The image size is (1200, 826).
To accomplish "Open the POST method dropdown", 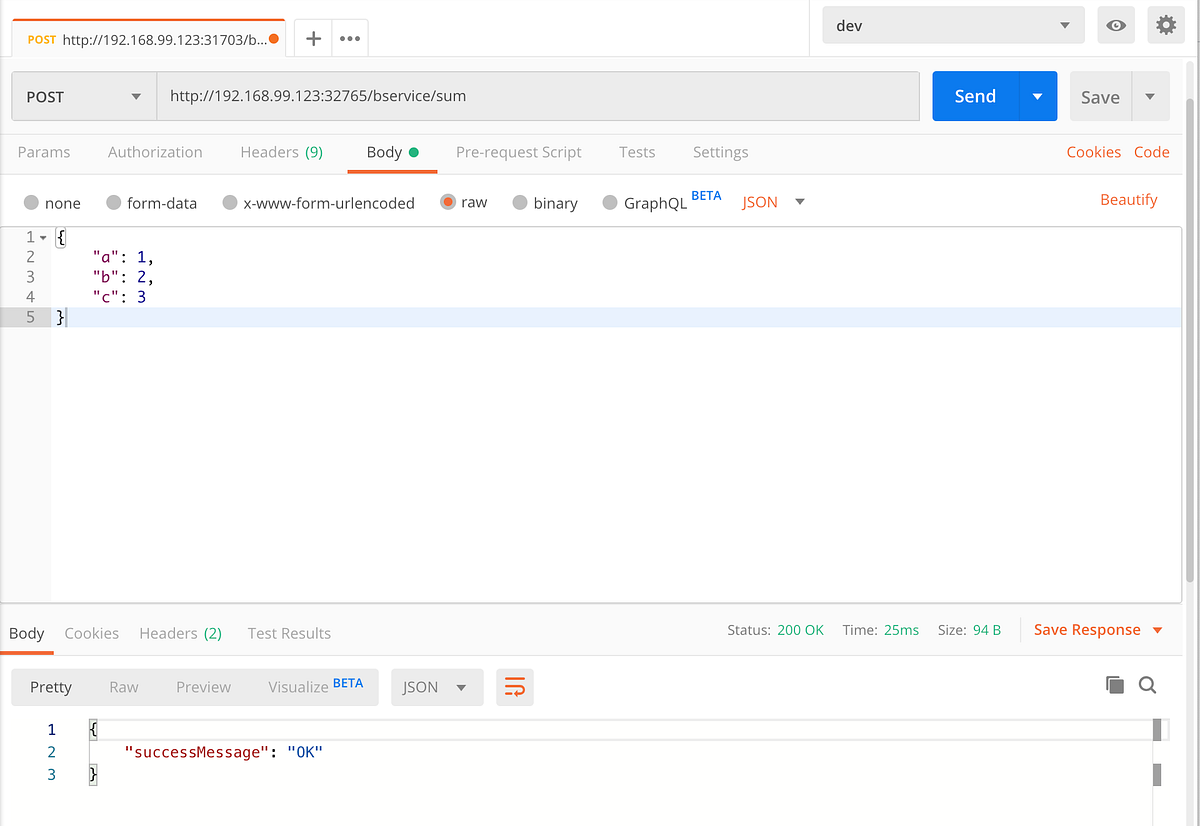I will [x=83, y=96].
